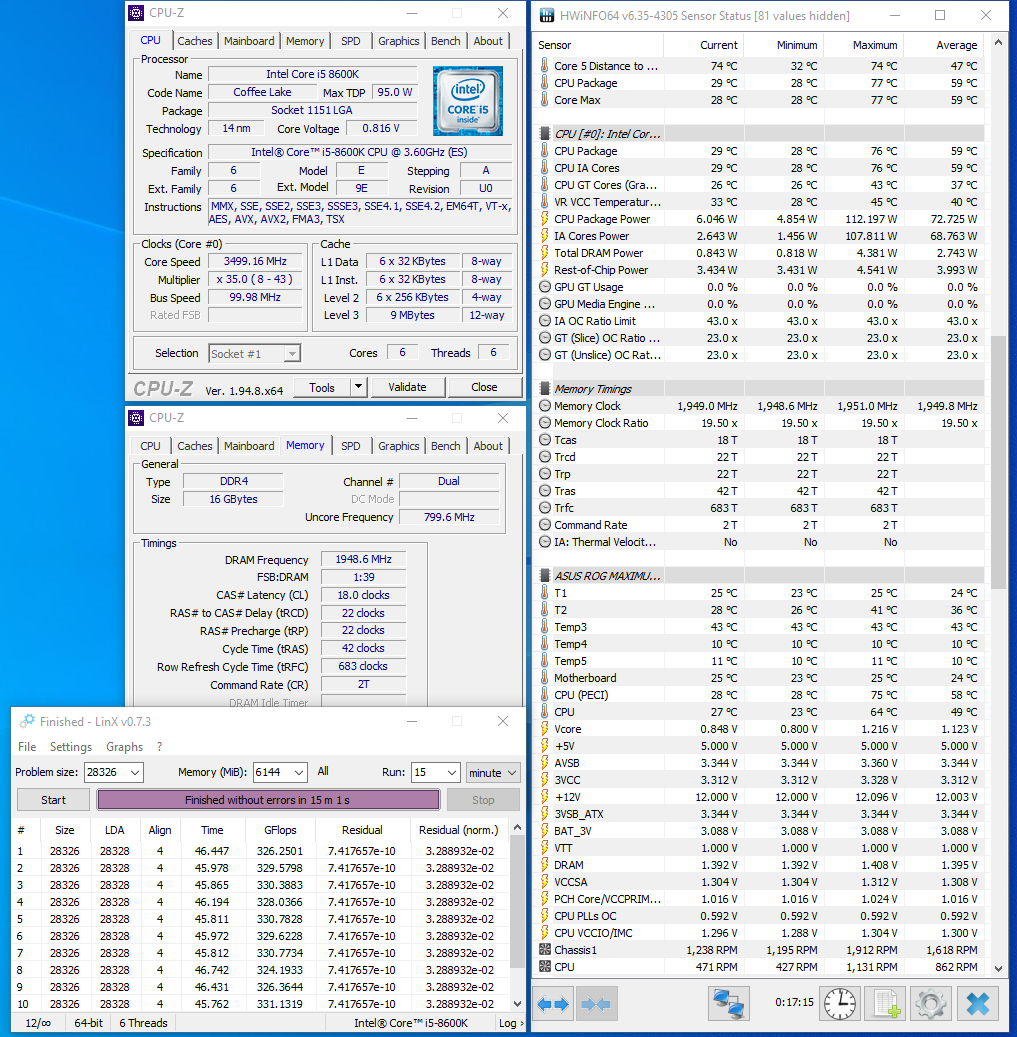
Task: Click the Tools button in CPU-Z
Action: 321,387
